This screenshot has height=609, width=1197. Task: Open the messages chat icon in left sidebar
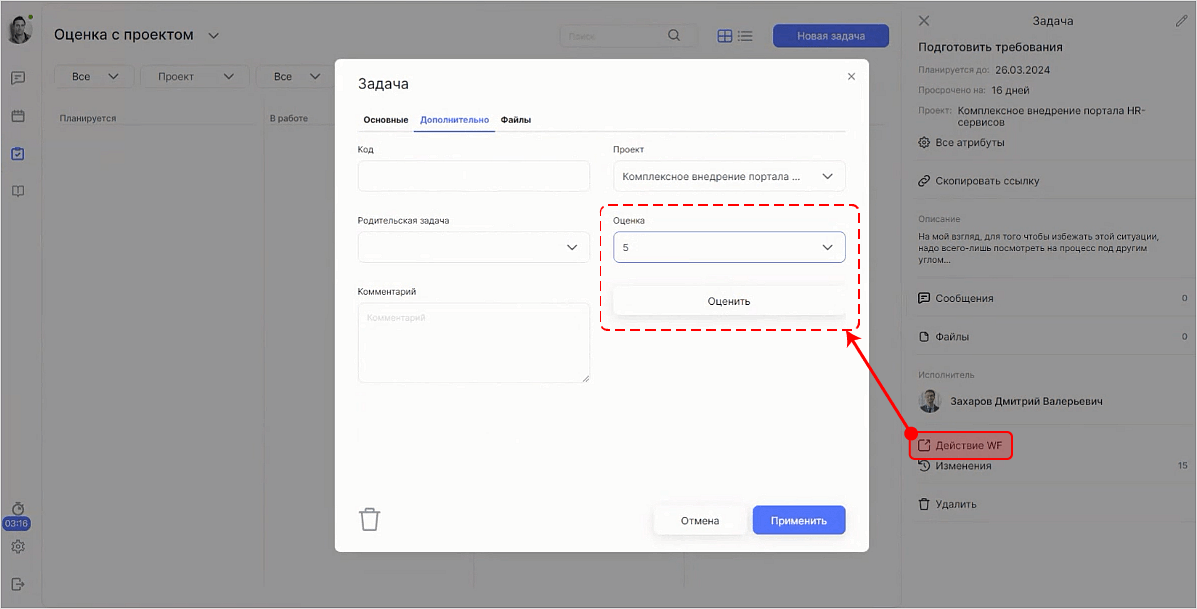(18, 77)
